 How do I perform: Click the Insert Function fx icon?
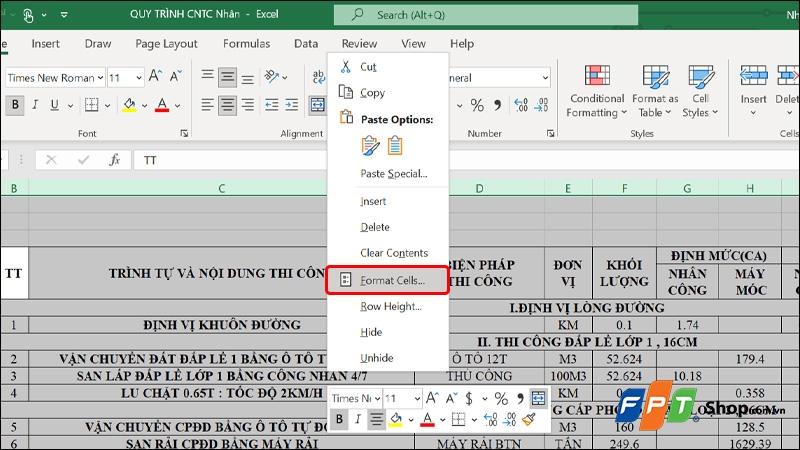tap(115, 160)
